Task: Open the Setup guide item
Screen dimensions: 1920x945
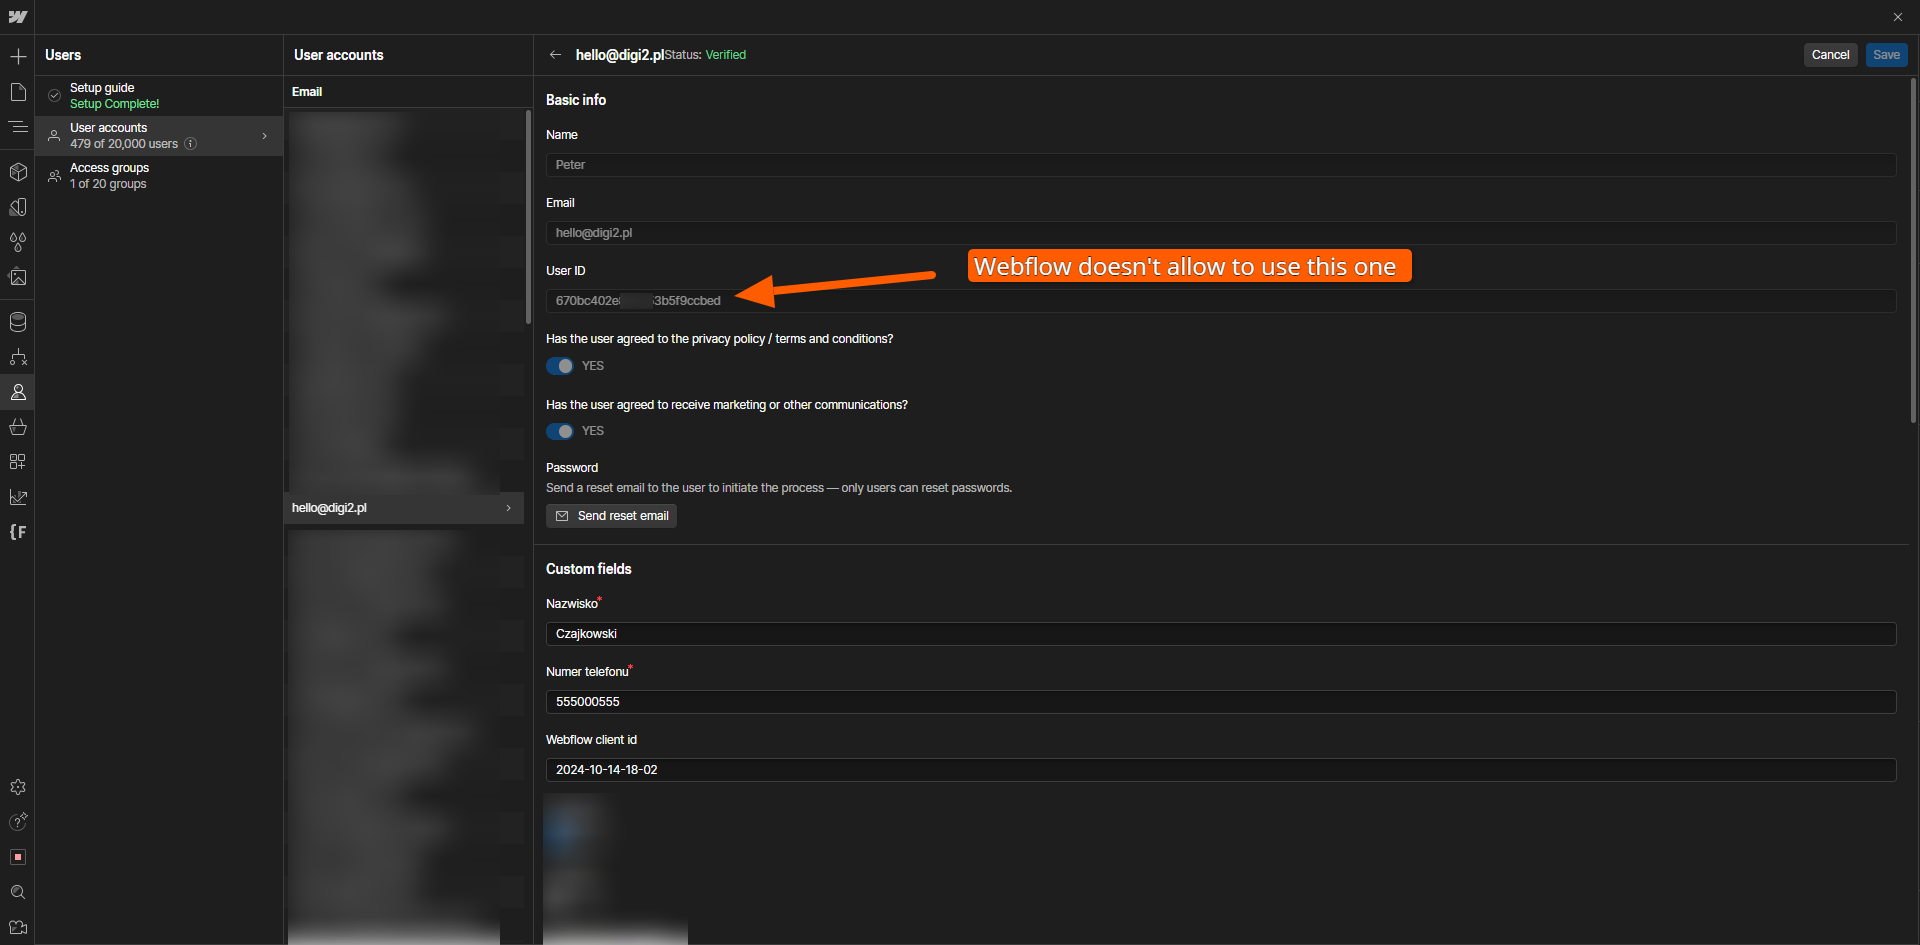Action: coord(159,96)
